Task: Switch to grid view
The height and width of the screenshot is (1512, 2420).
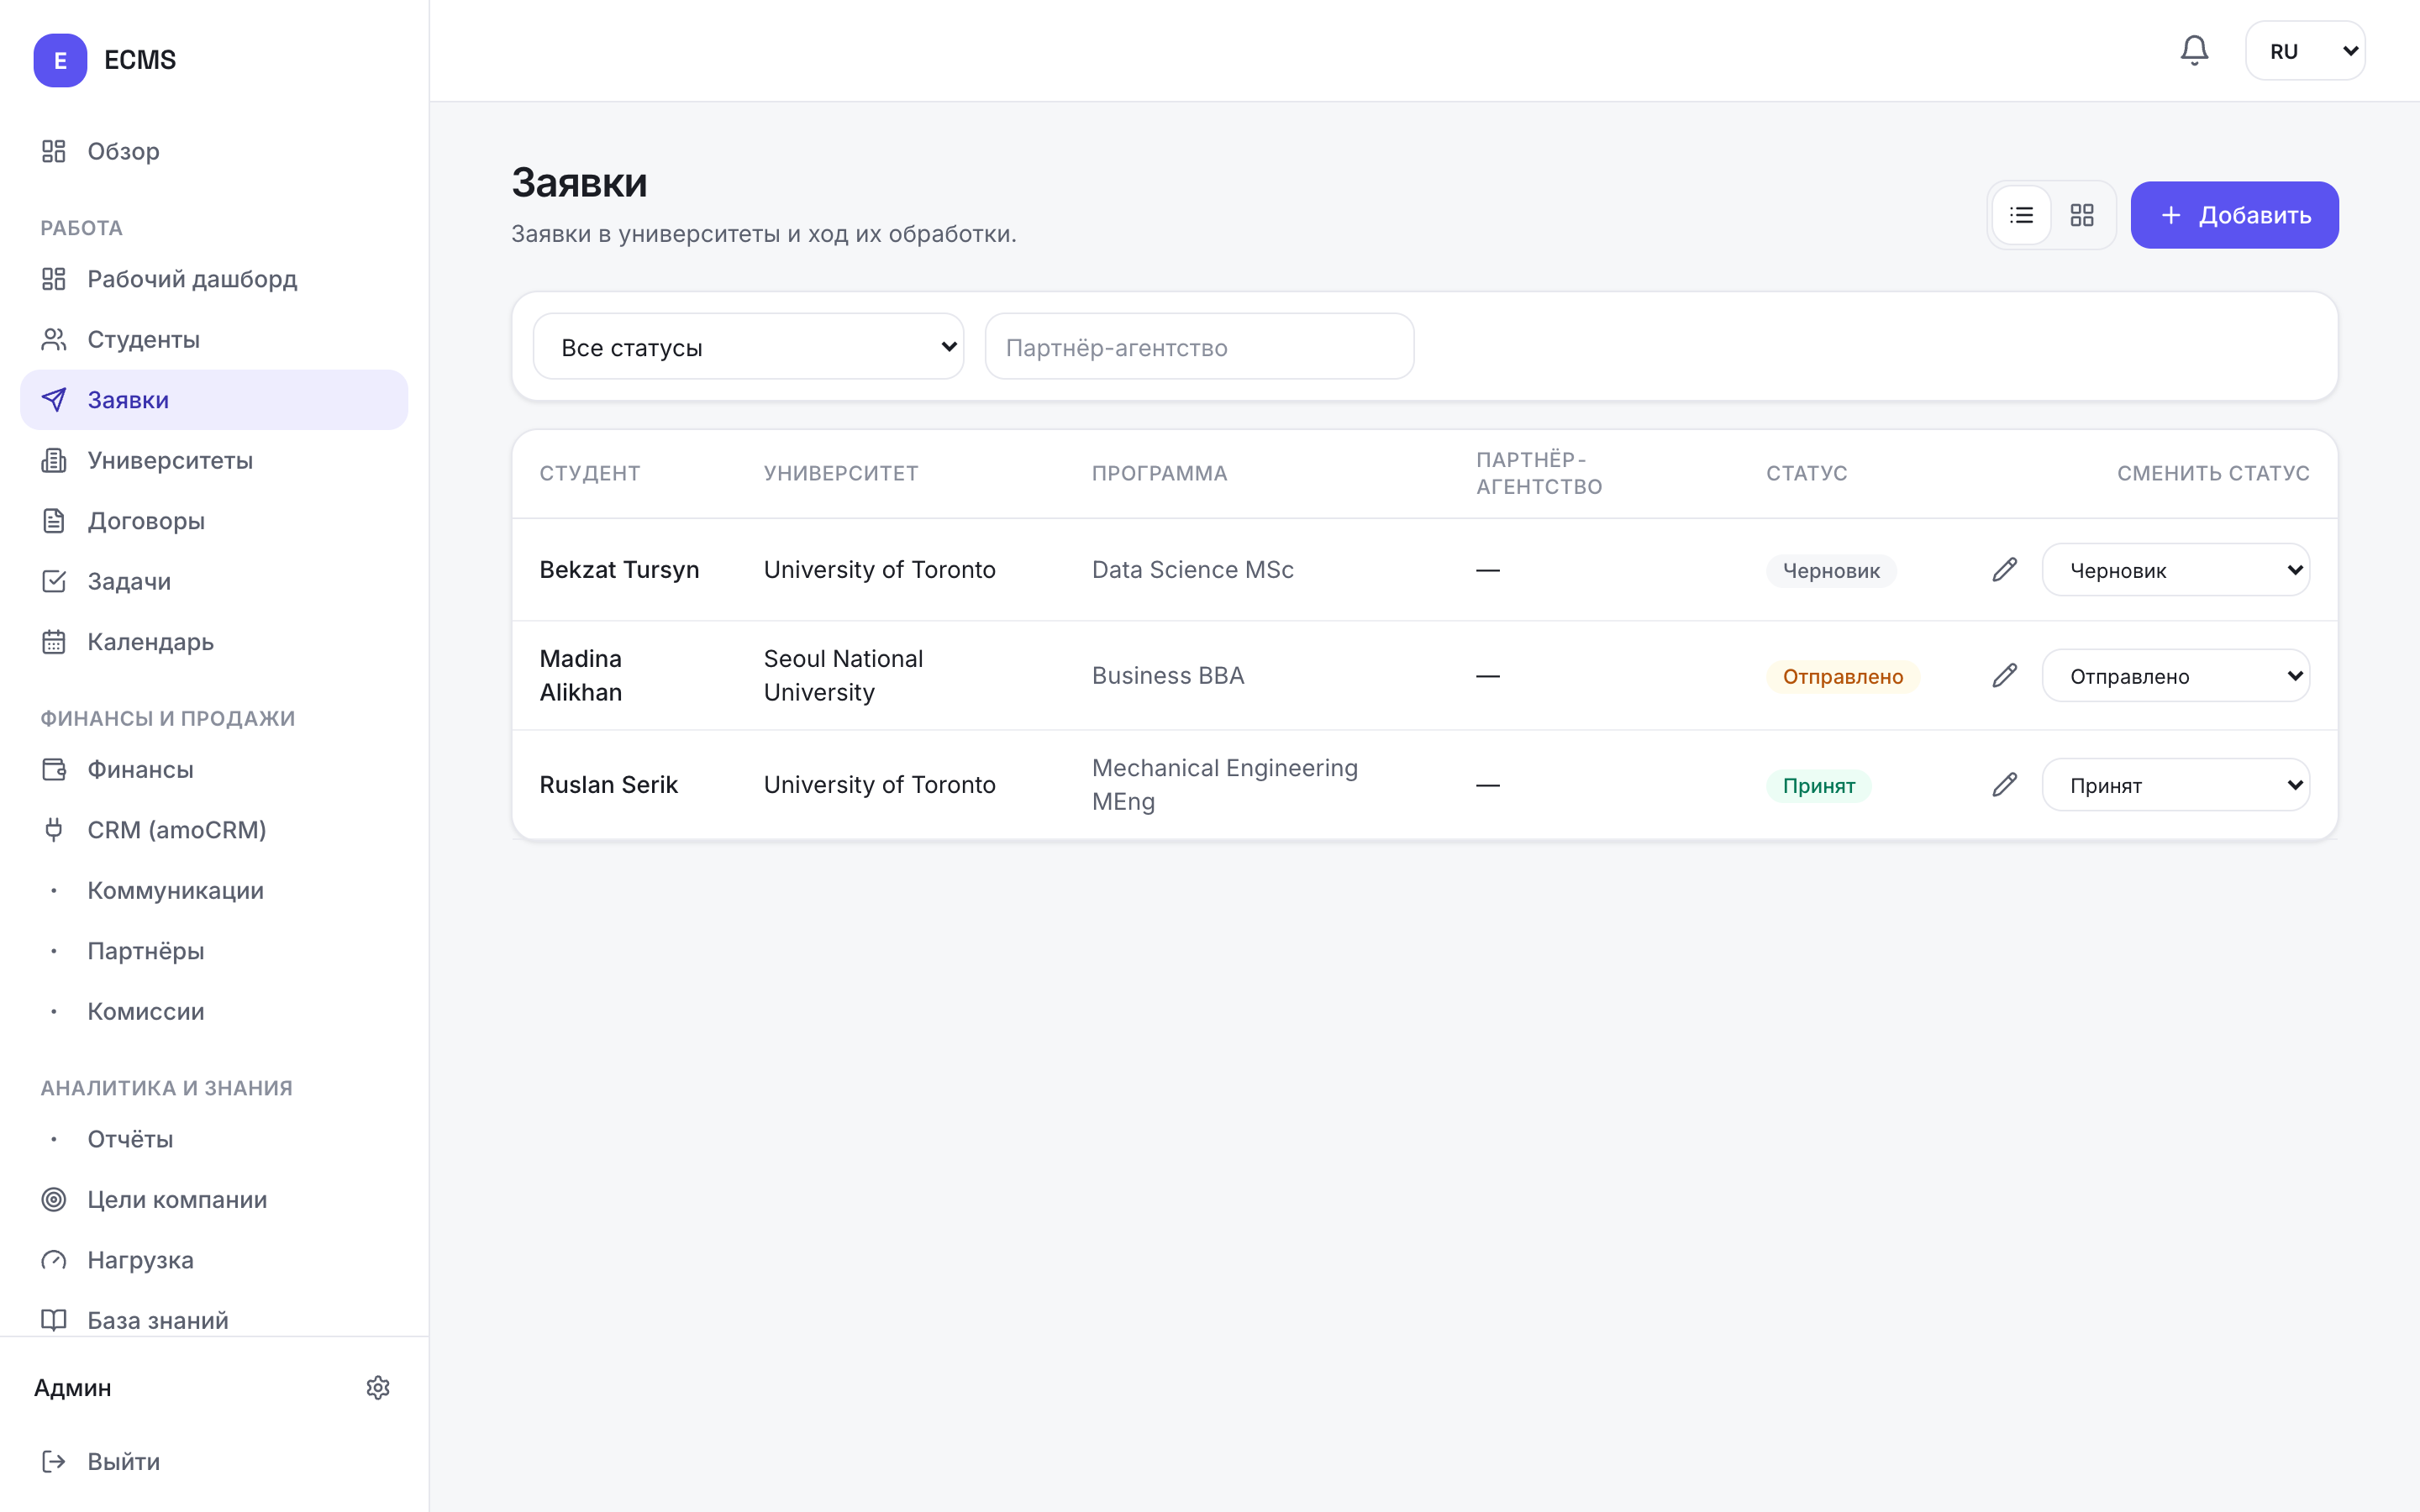Action: pyautogui.click(x=2082, y=215)
